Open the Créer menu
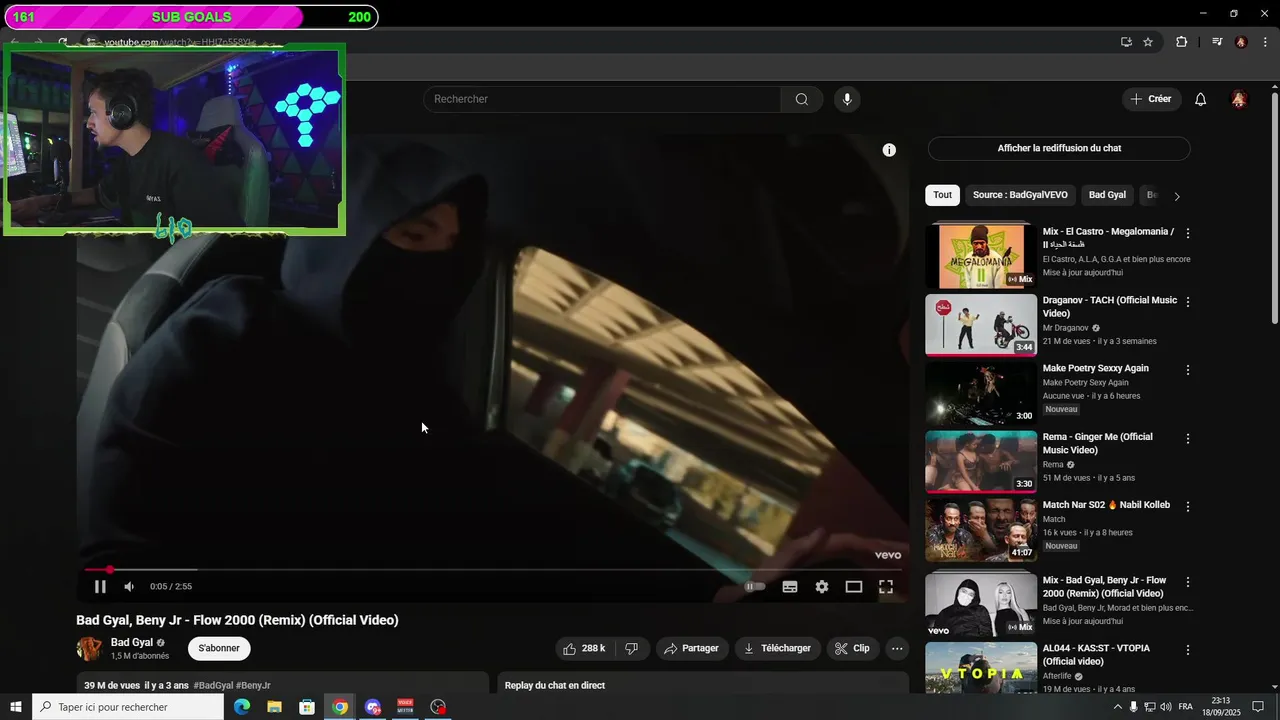The image size is (1280, 720). (1151, 99)
